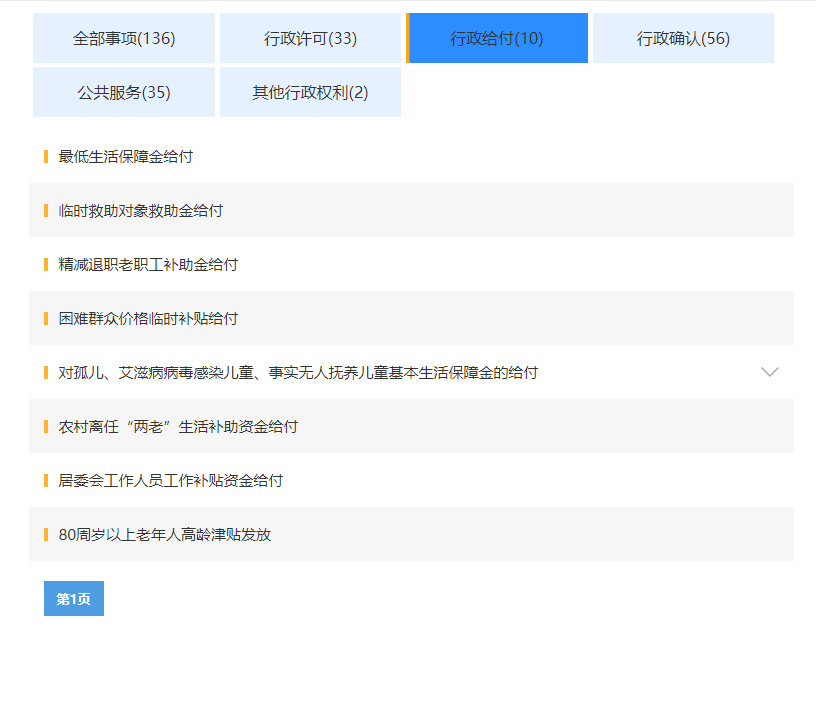Expand the 对孤儿、艾滋病病毒感染儿童 item chevron
Screen dimensions: 816x711
point(769,372)
